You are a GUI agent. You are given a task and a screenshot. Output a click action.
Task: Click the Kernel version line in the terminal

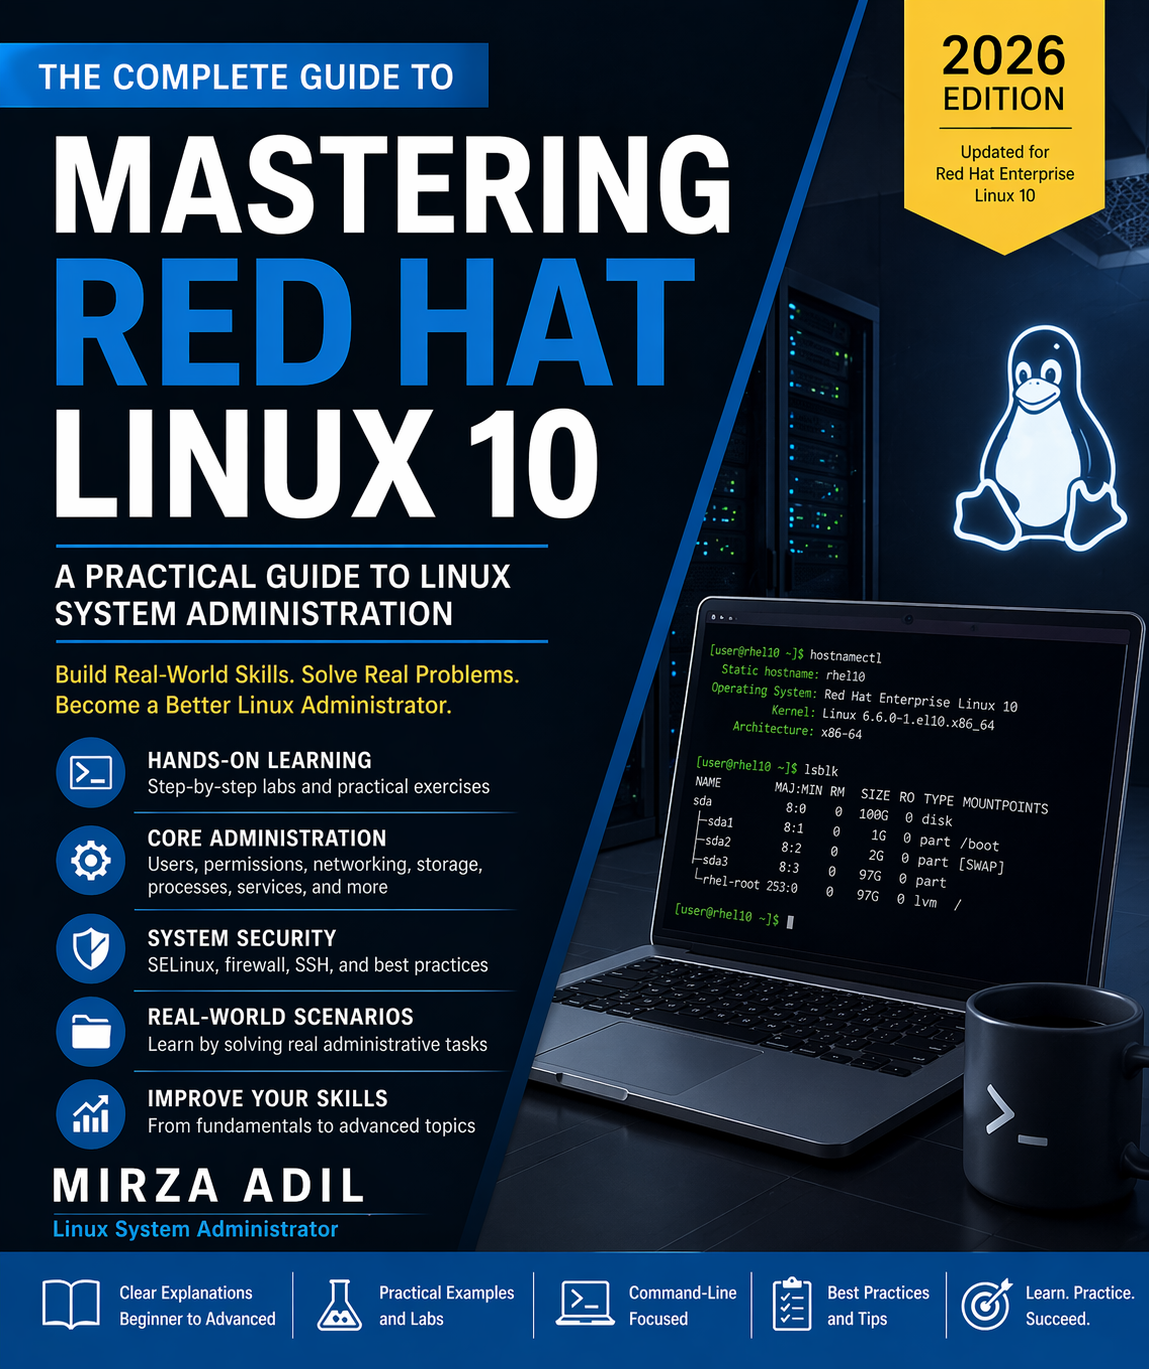pos(883,717)
